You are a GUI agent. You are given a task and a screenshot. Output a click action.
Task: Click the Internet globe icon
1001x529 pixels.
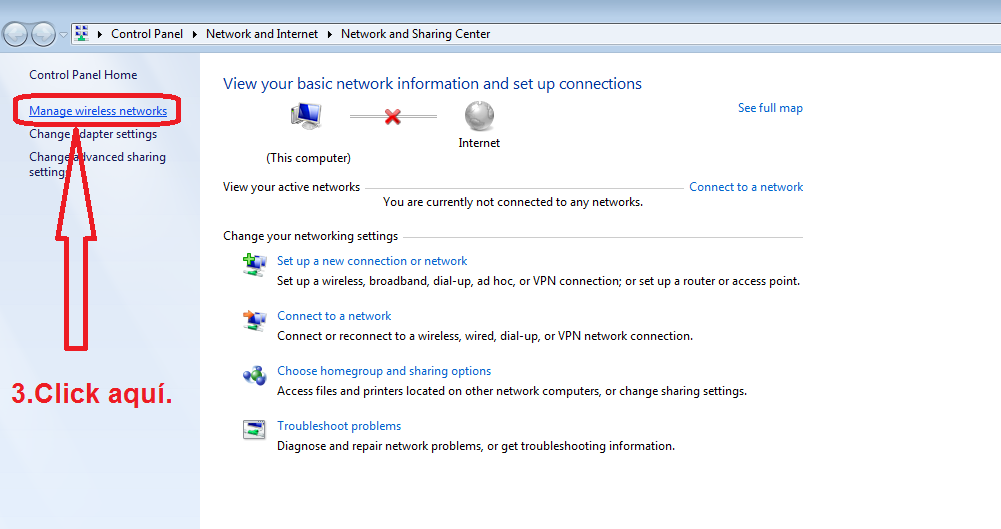pos(479,117)
